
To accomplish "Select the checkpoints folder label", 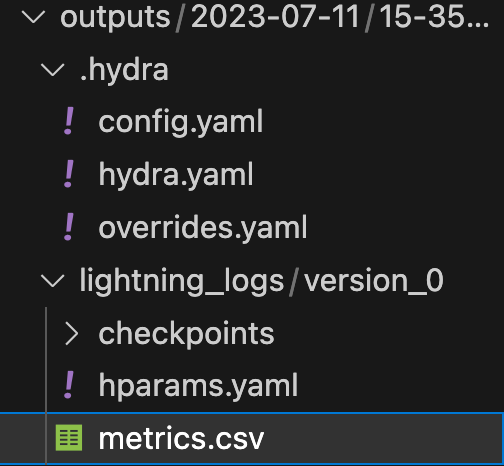I will (186, 334).
